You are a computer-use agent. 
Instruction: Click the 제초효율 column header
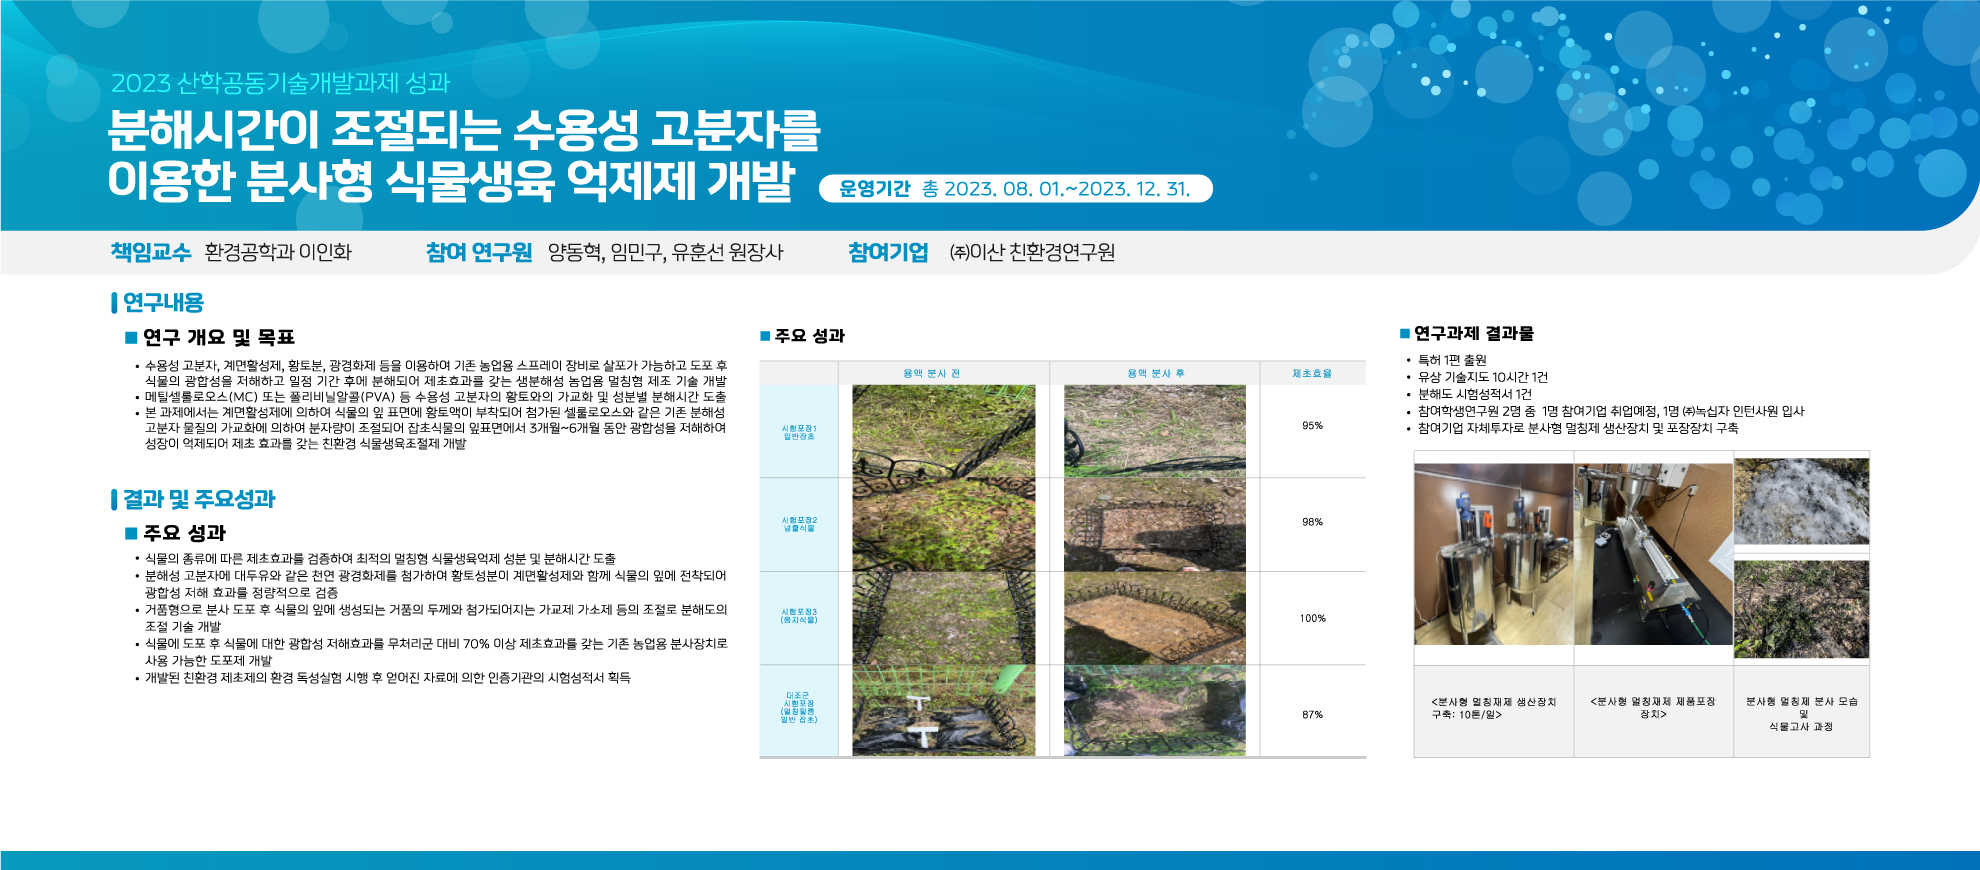pyautogui.click(x=1312, y=373)
